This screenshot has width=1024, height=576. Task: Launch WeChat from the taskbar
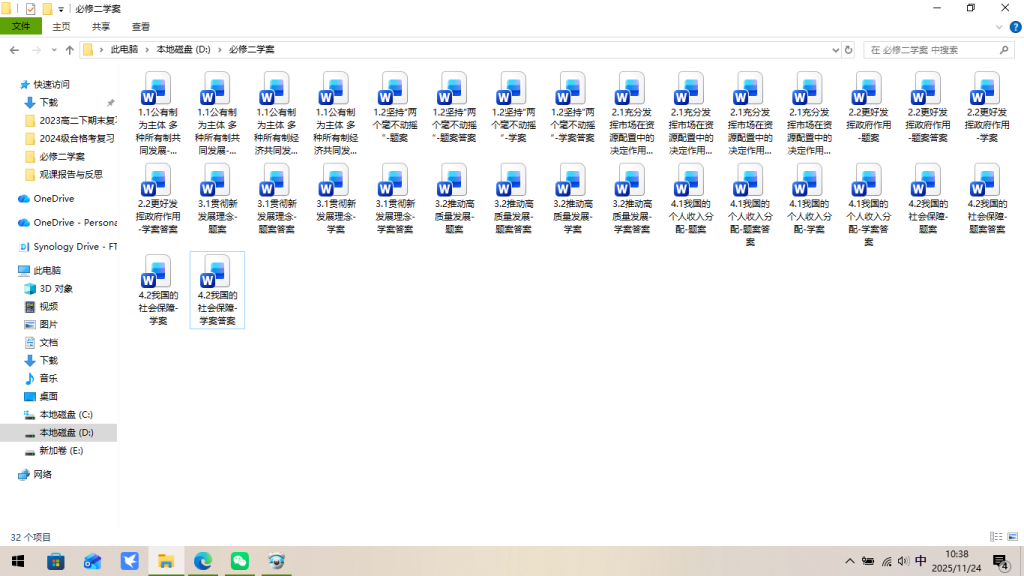pos(239,561)
